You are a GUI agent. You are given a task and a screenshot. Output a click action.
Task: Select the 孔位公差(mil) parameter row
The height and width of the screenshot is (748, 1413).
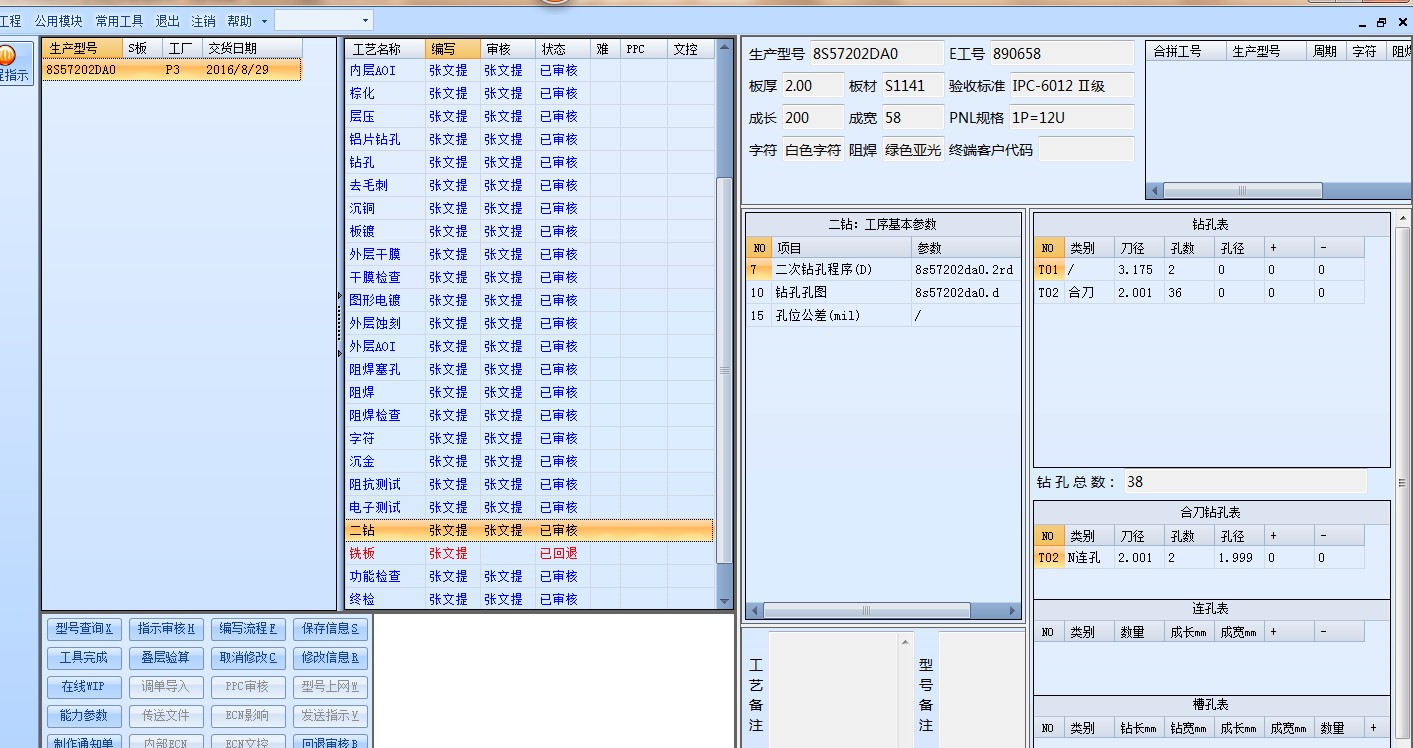pyautogui.click(x=883, y=315)
